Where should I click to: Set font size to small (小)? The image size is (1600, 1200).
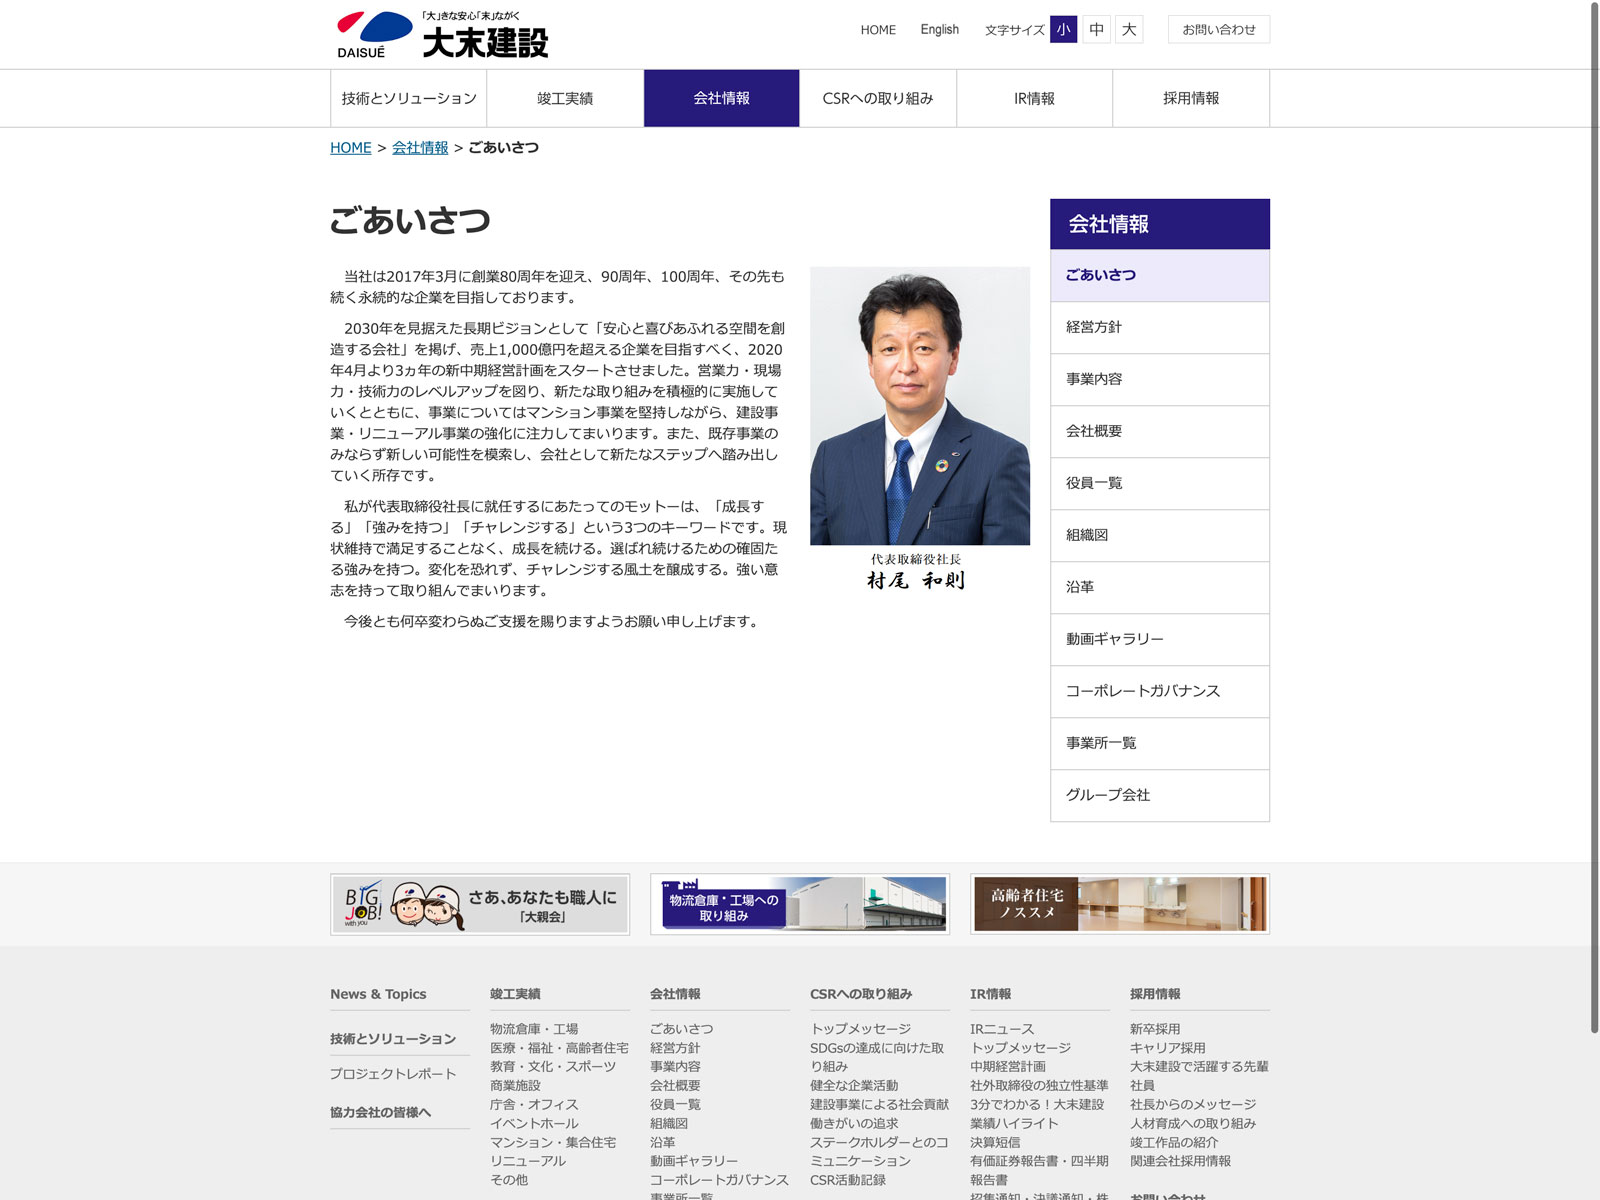point(1063,29)
